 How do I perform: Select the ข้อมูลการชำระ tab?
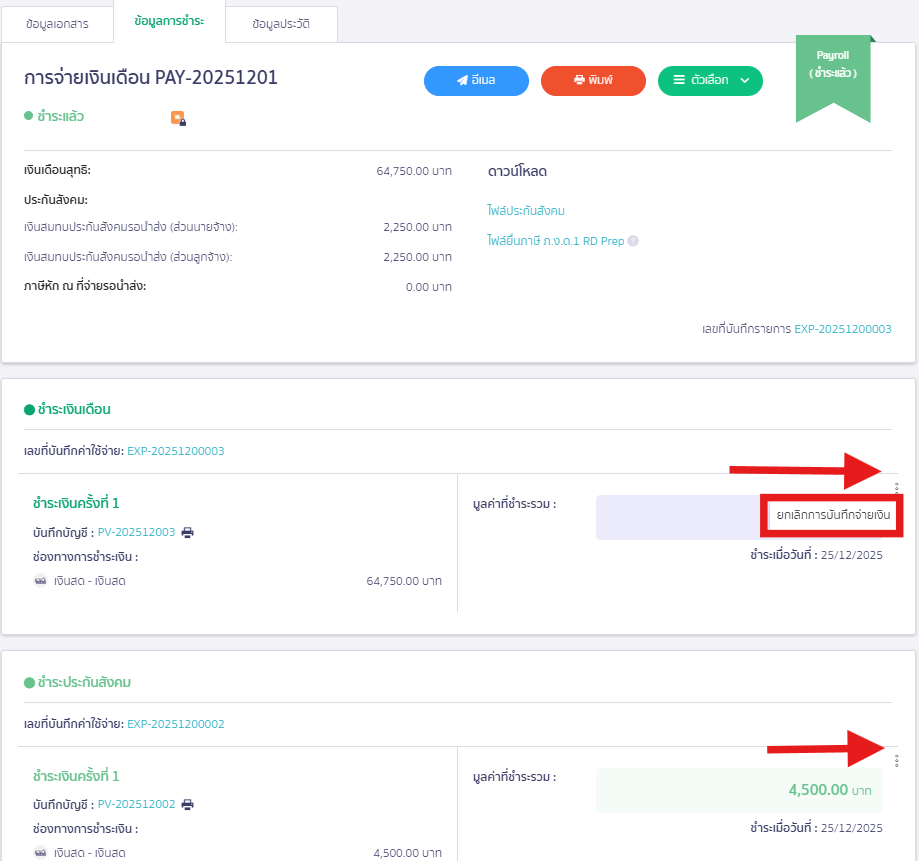[x=169, y=21]
